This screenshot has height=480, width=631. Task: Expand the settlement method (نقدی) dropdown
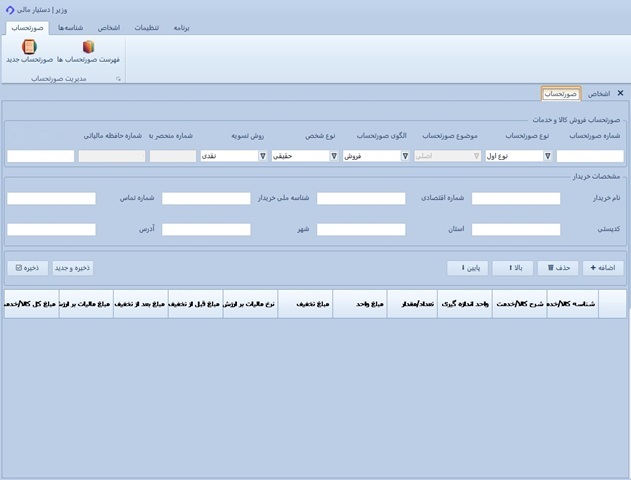[x=263, y=156]
